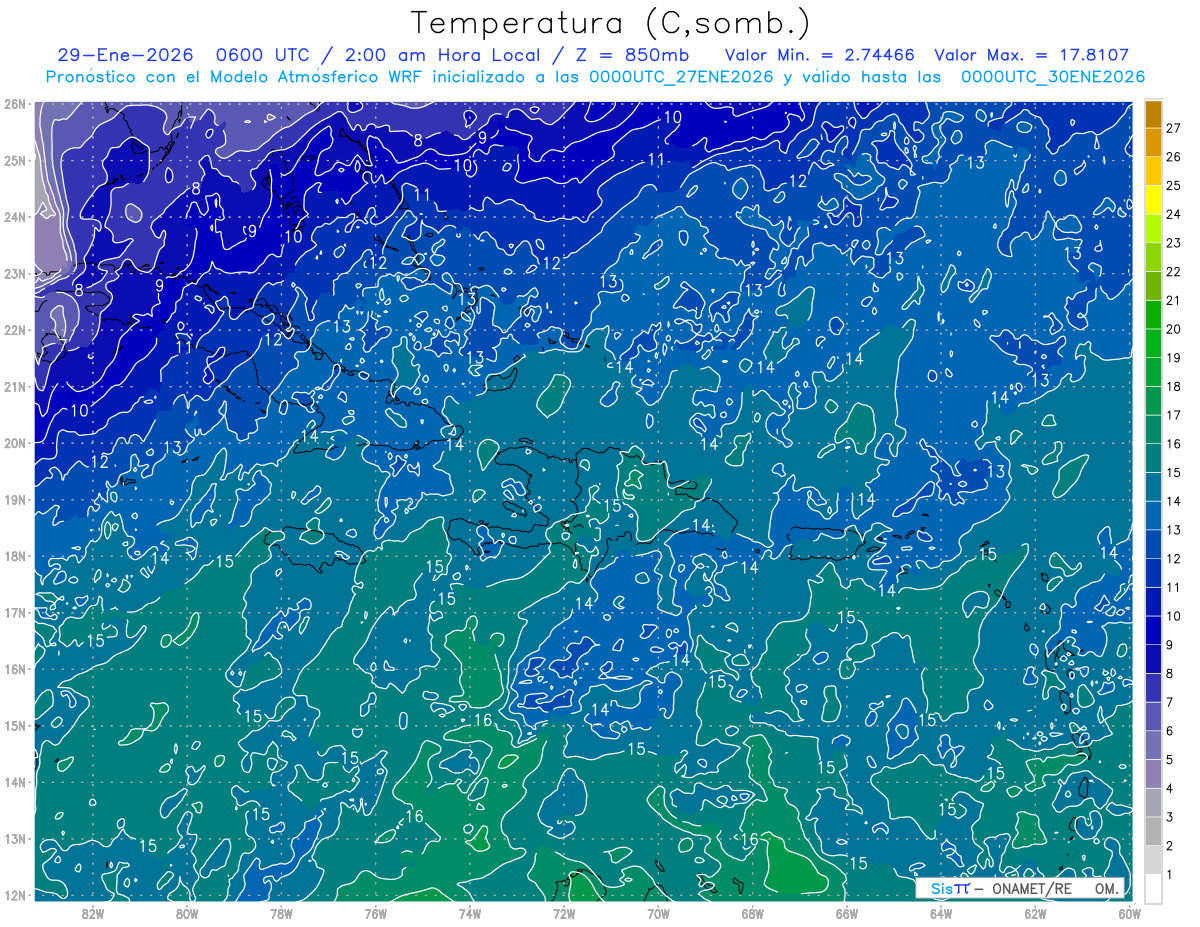Click the "Valor Max. = 17.8107" readout
1200x927 pixels.
[x=1031, y=56]
